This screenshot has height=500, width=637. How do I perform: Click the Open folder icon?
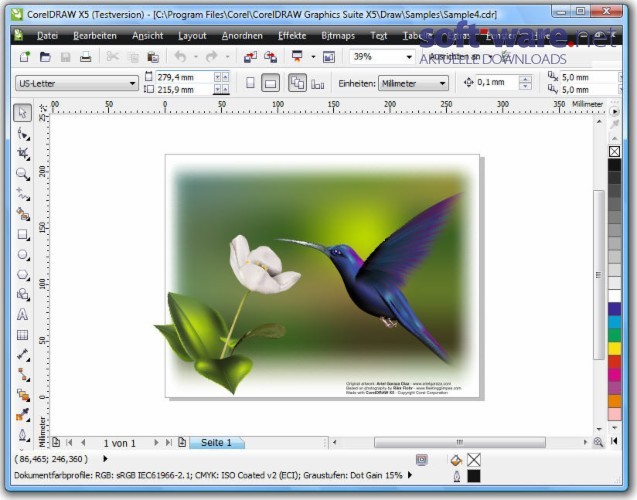(45, 57)
